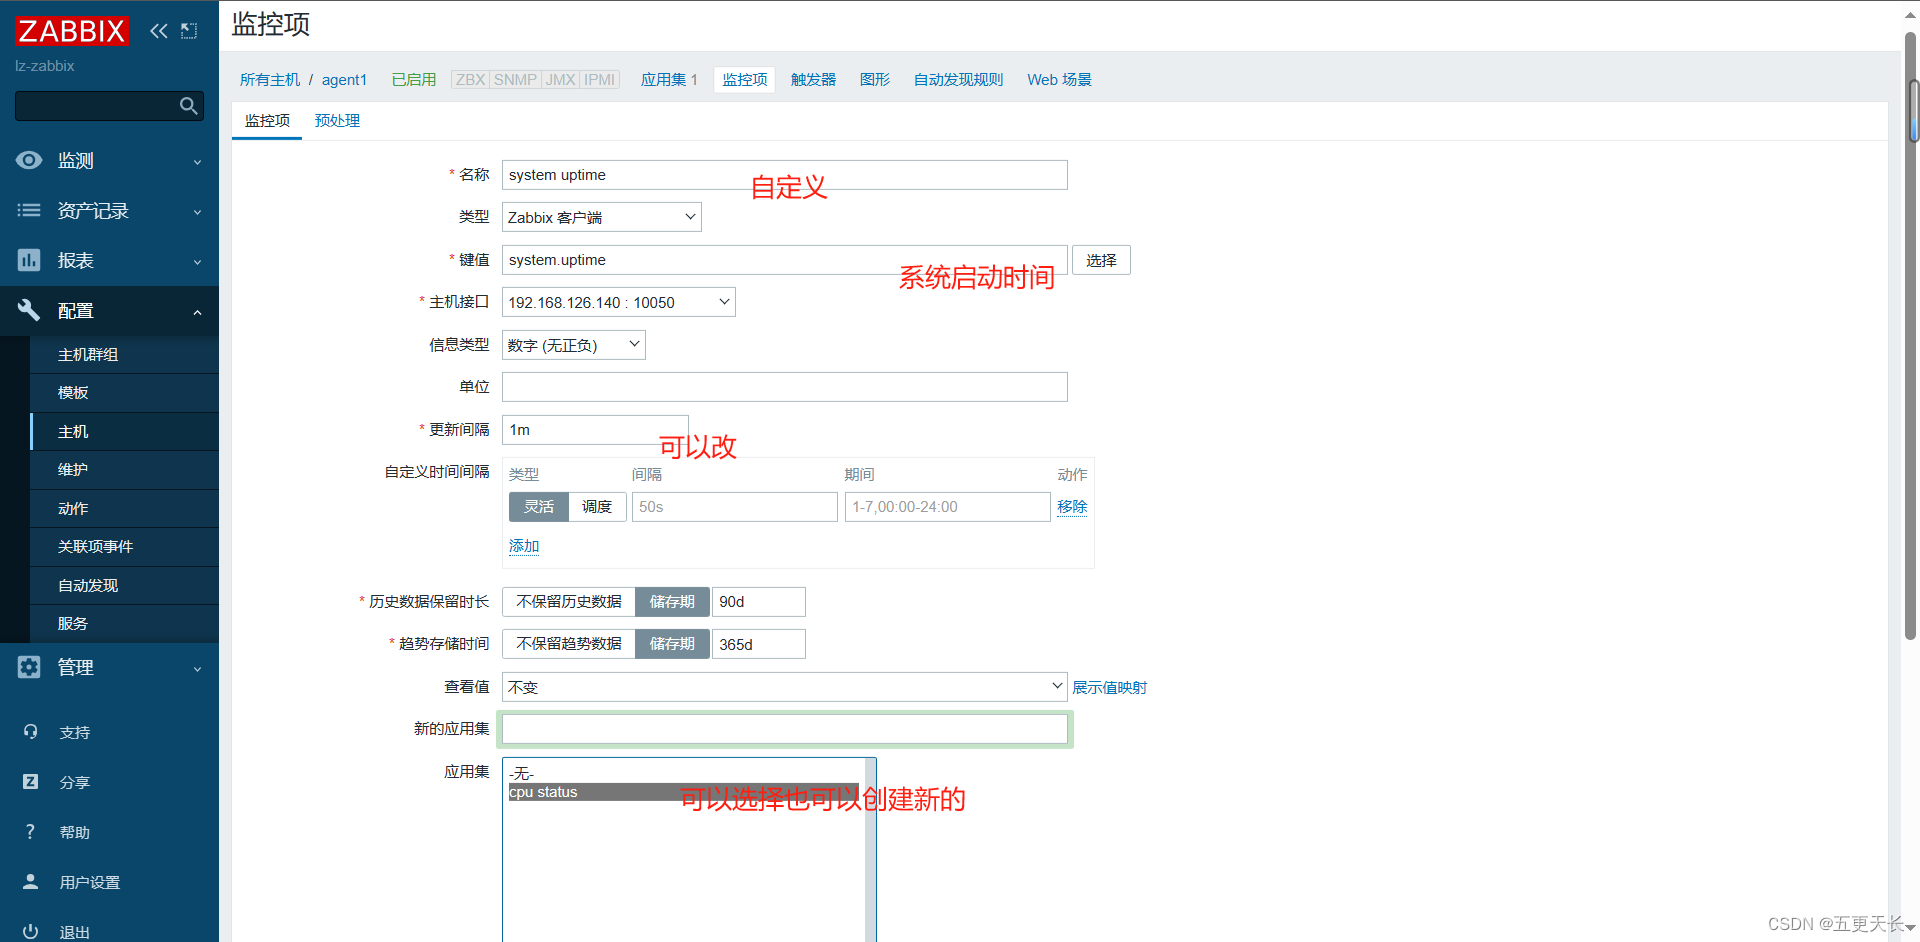Open 触发器 in host navigation
Image resolution: width=1920 pixels, height=942 pixels.
[x=813, y=80]
